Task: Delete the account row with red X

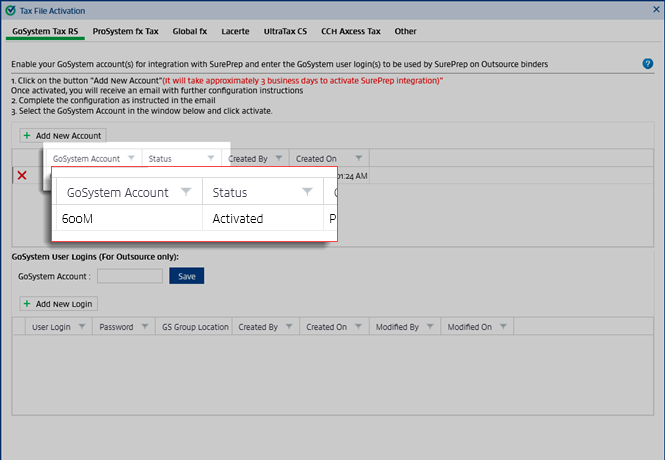Action: (x=22, y=176)
